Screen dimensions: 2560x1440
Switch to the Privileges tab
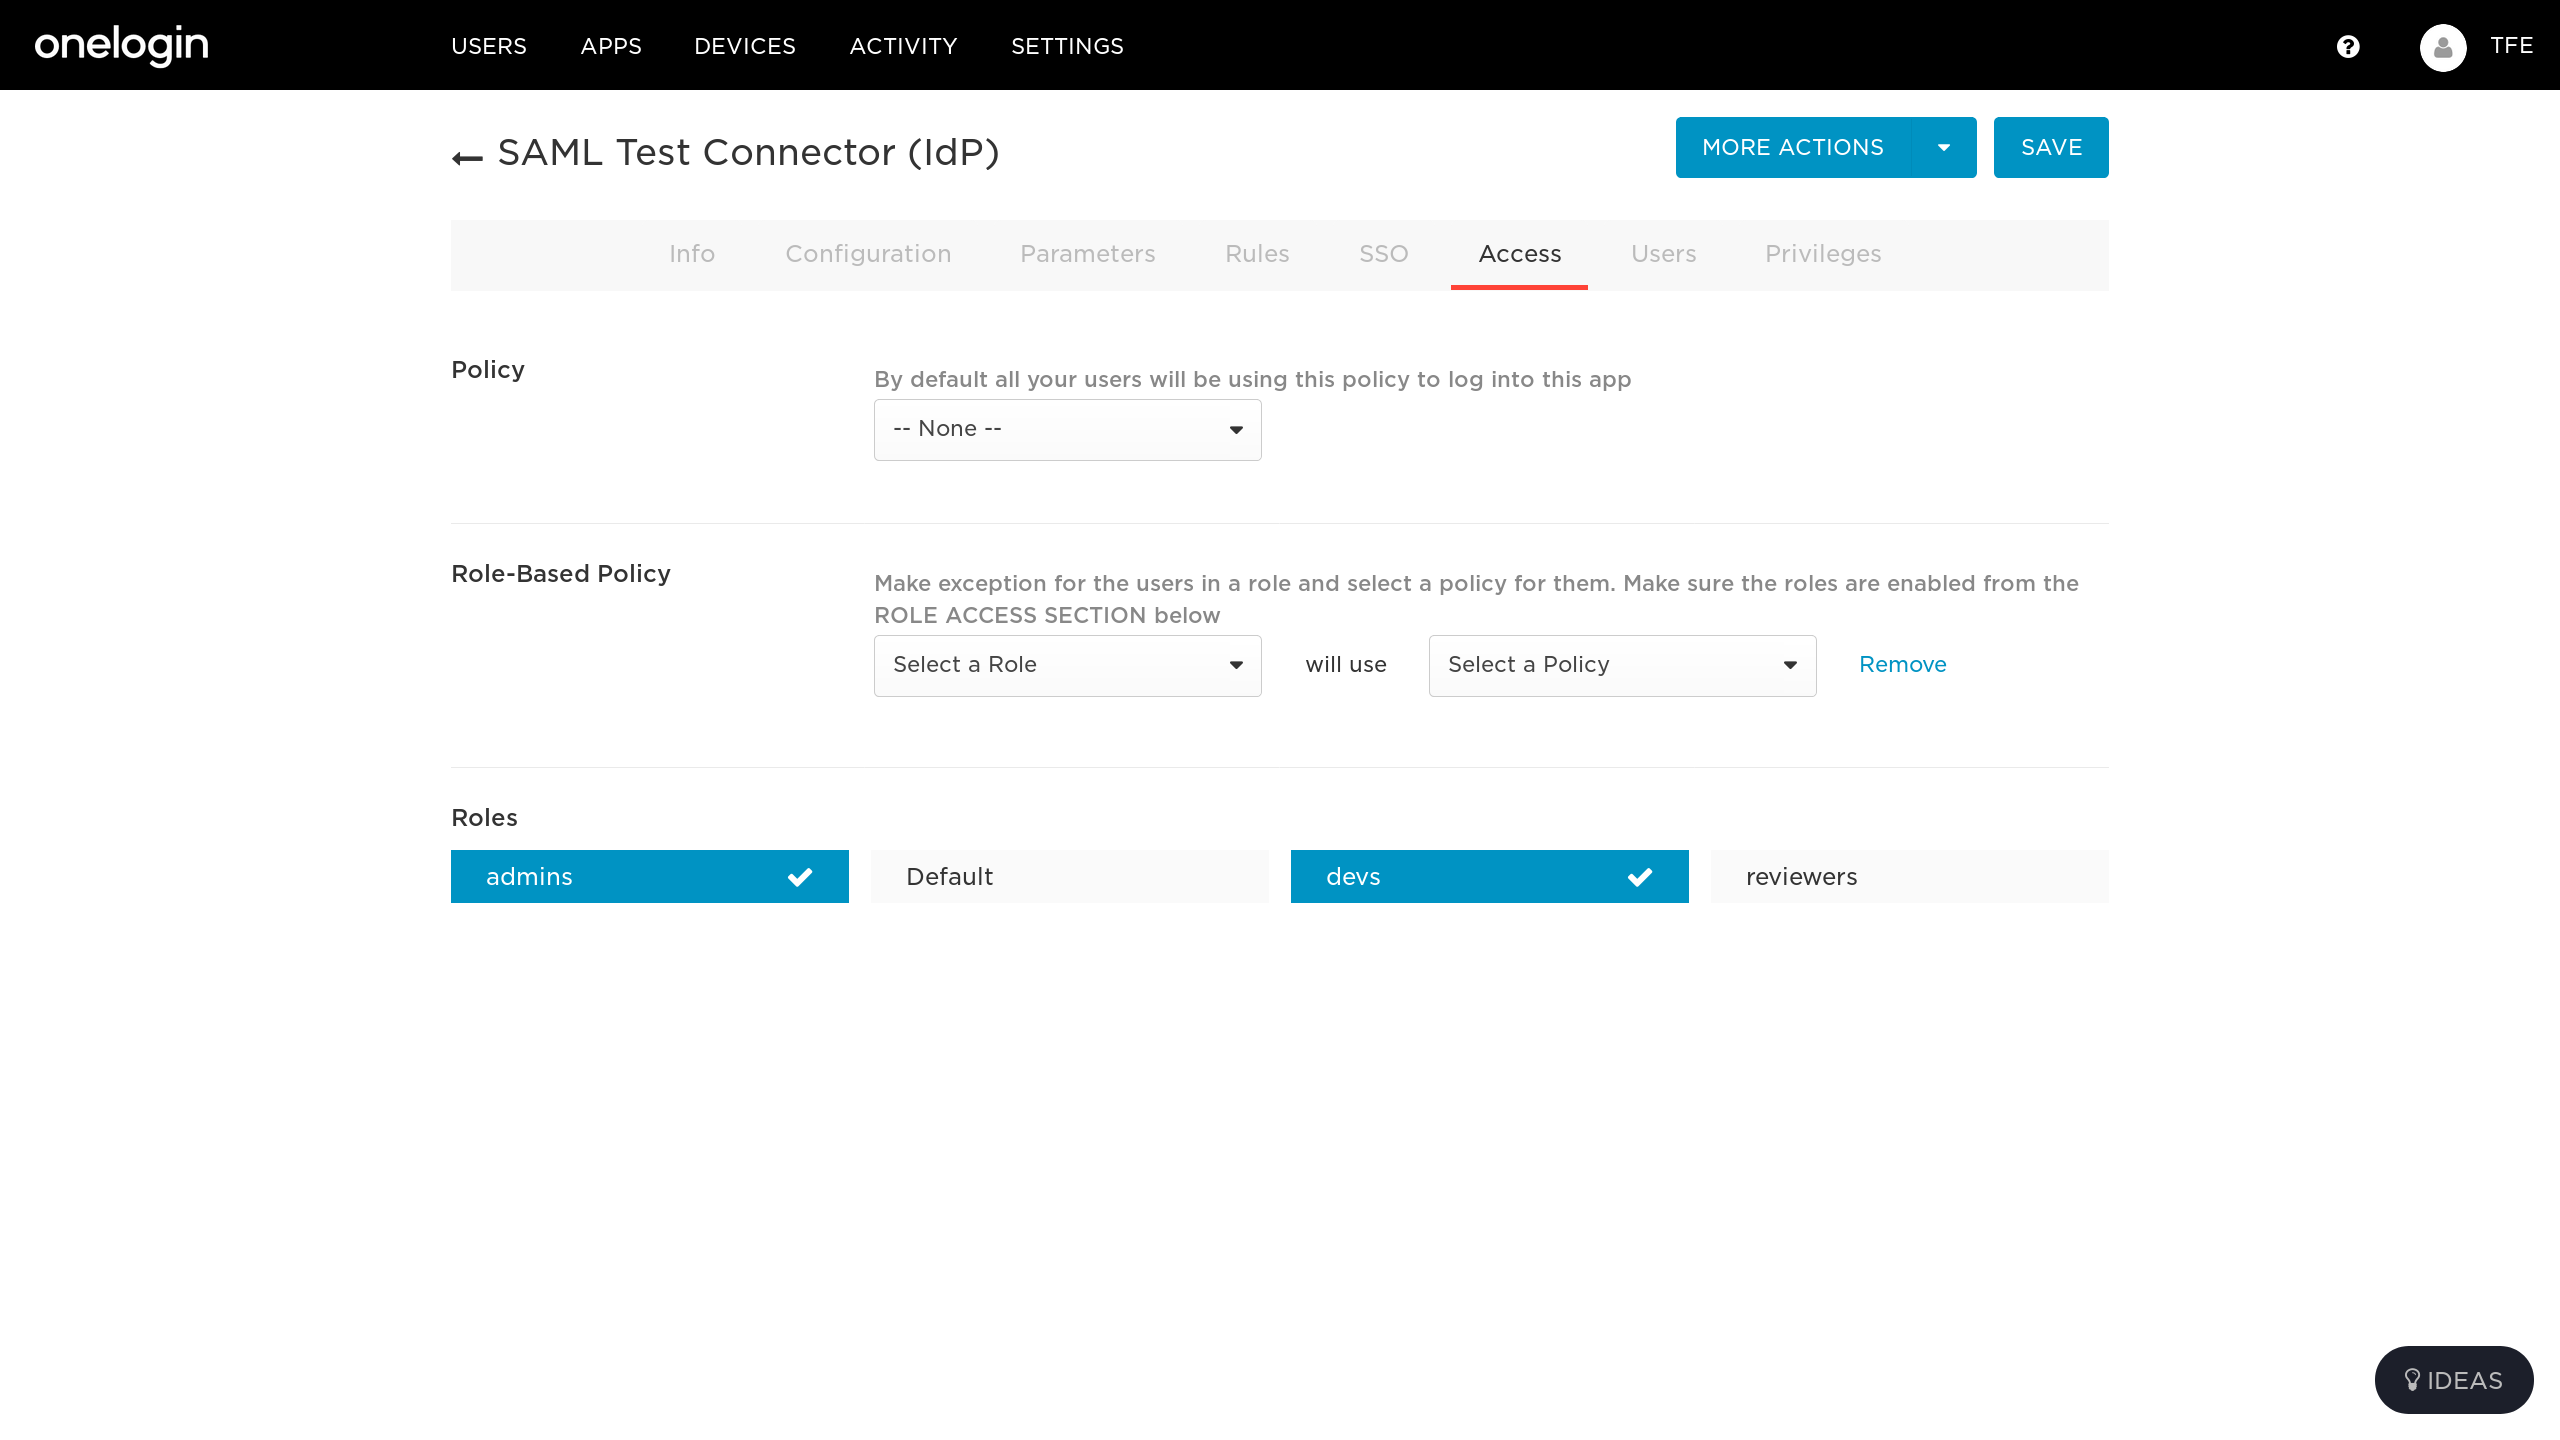[x=1823, y=254]
